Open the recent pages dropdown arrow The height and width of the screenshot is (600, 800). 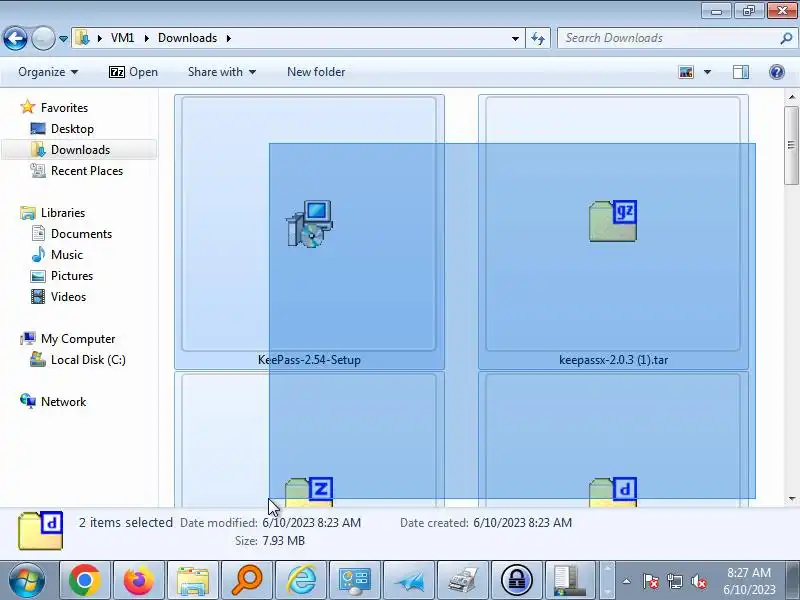pyautogui.click(x=63, y=39)
